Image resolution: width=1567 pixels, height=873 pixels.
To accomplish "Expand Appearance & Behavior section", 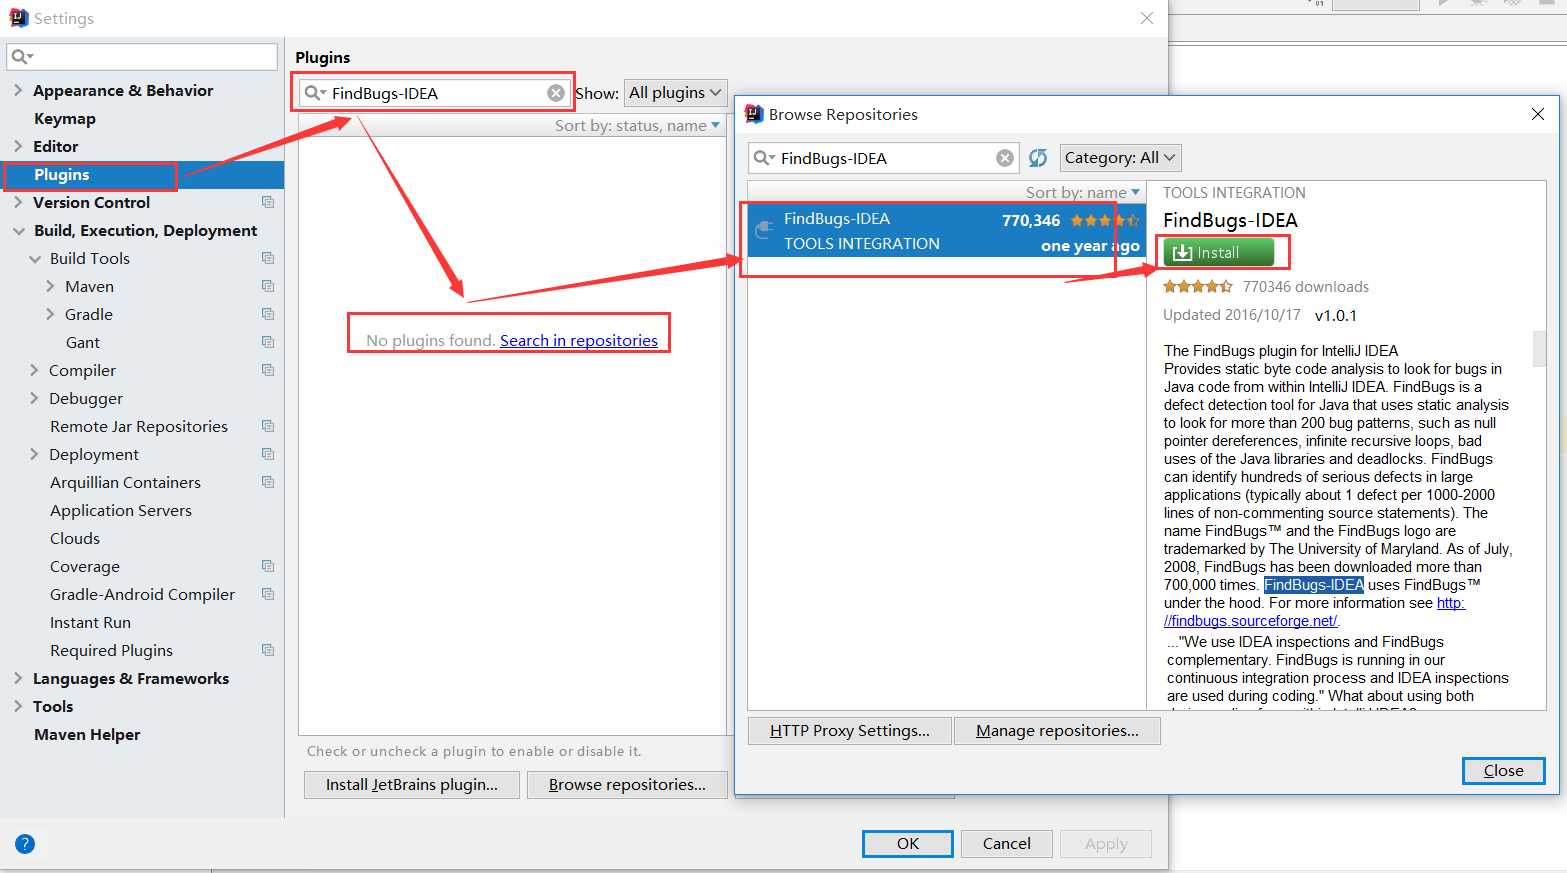I will 18,90.
